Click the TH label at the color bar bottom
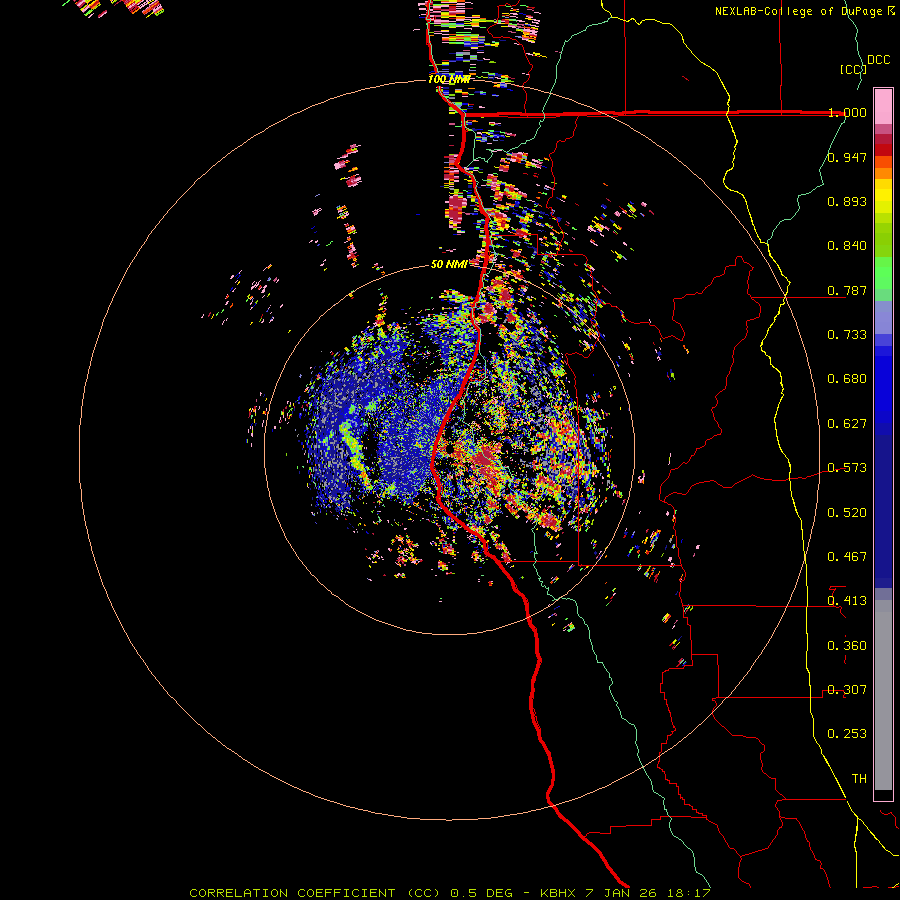900x900 pixels. [x=859, y=779]
